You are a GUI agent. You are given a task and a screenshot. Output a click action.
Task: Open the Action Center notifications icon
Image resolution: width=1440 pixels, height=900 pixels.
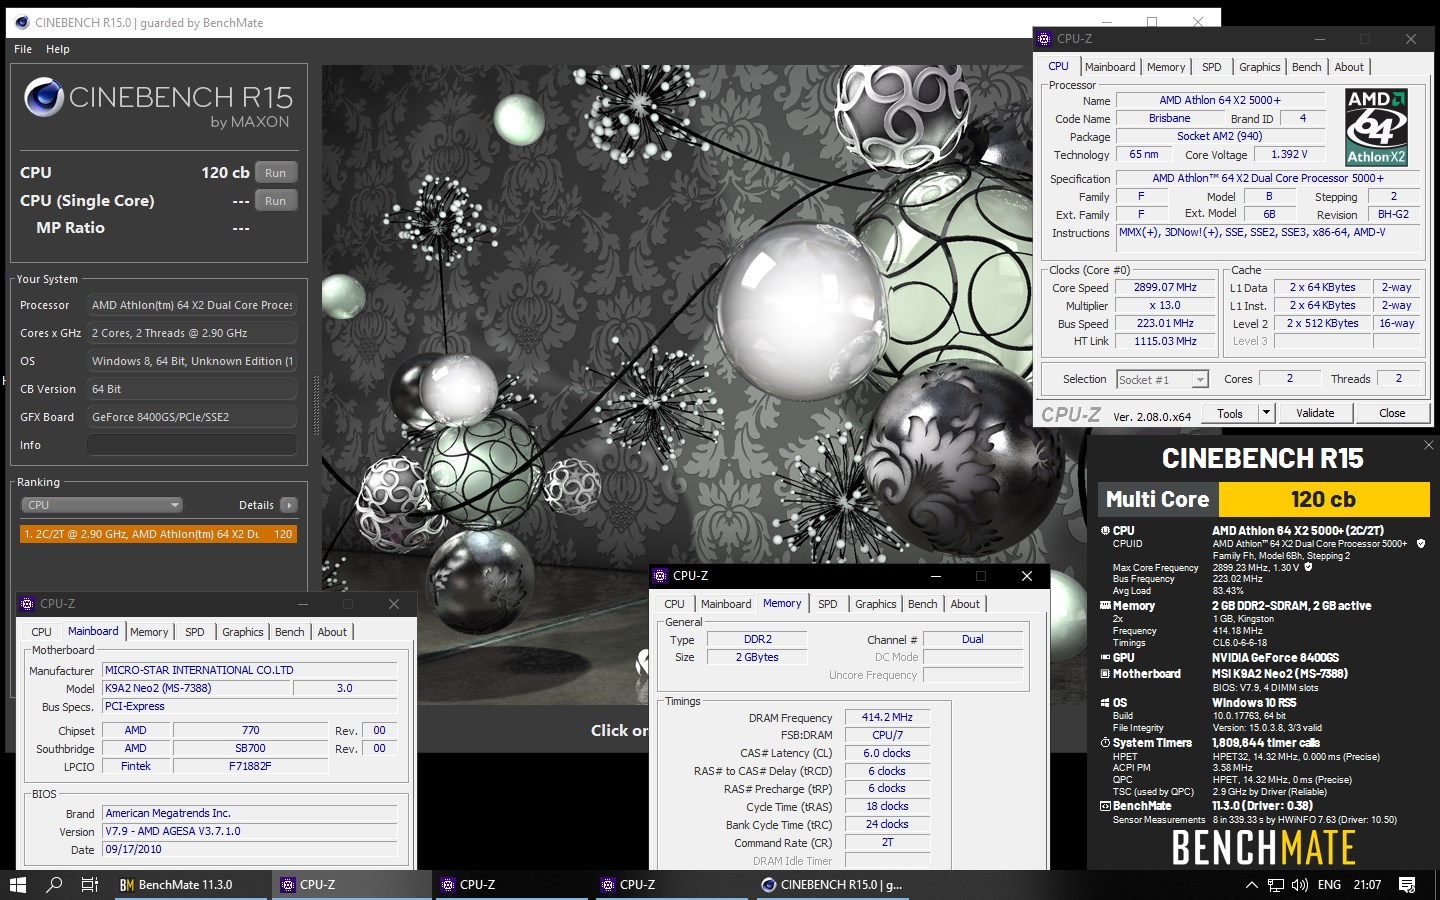pos(1407,885)
